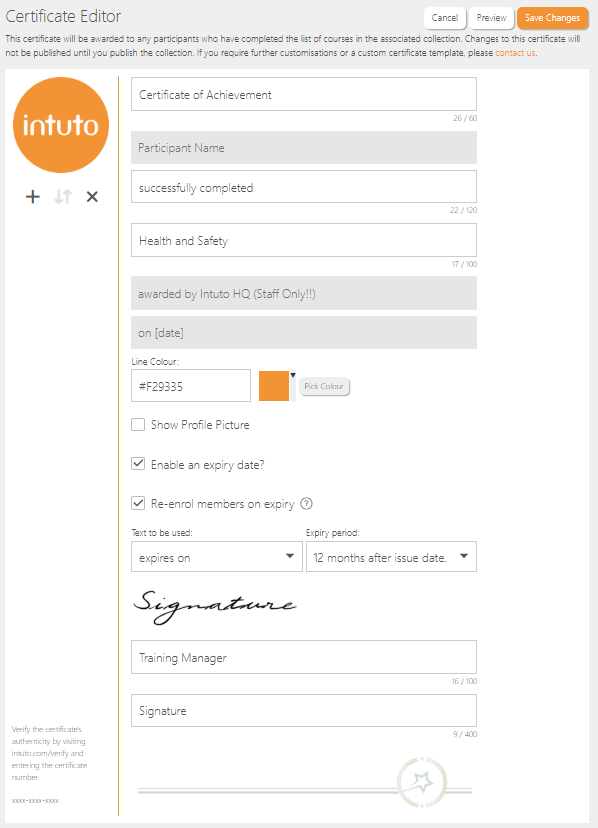Click the Certificate of Achievement title field
Viewport: 598px width, 828px height.
click(x=304, y=95)
